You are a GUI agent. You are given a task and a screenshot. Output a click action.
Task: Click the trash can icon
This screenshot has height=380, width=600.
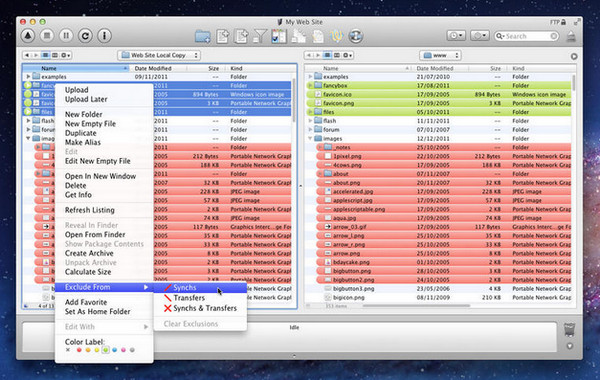(x=569, y=329)
